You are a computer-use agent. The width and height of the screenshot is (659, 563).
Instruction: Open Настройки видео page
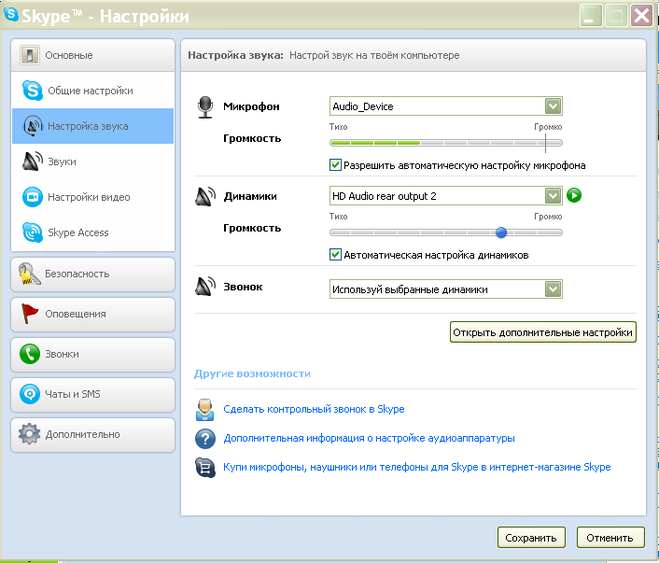93,197
